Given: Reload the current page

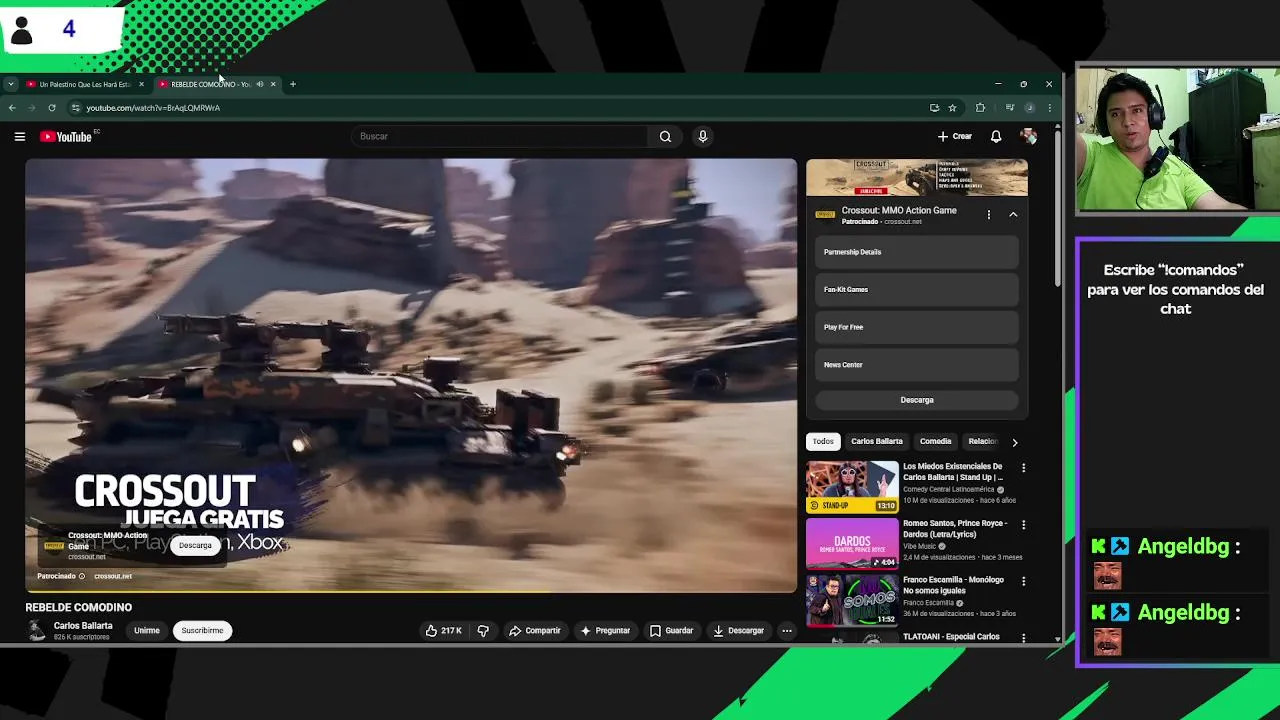Looking at the screenshot, I should coord(52,108).
